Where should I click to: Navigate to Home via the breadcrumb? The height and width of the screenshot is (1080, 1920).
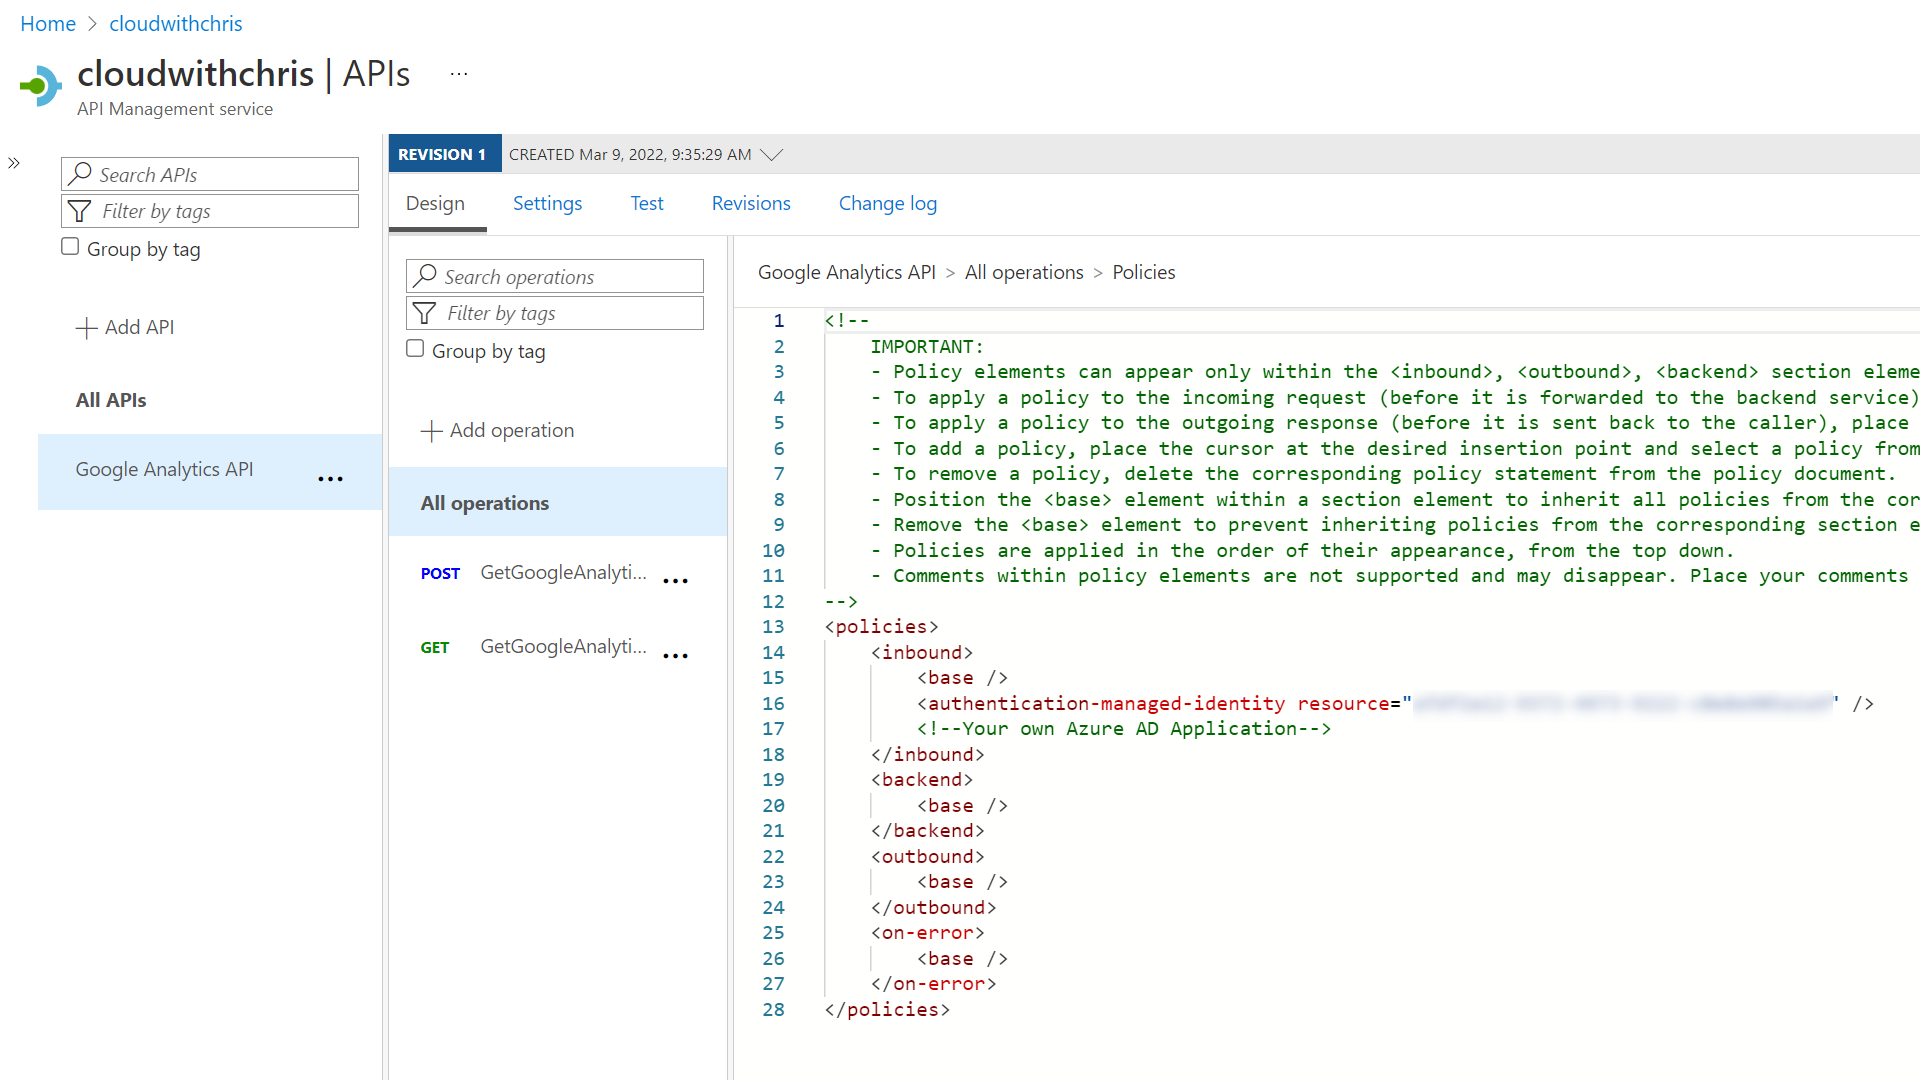47,23
